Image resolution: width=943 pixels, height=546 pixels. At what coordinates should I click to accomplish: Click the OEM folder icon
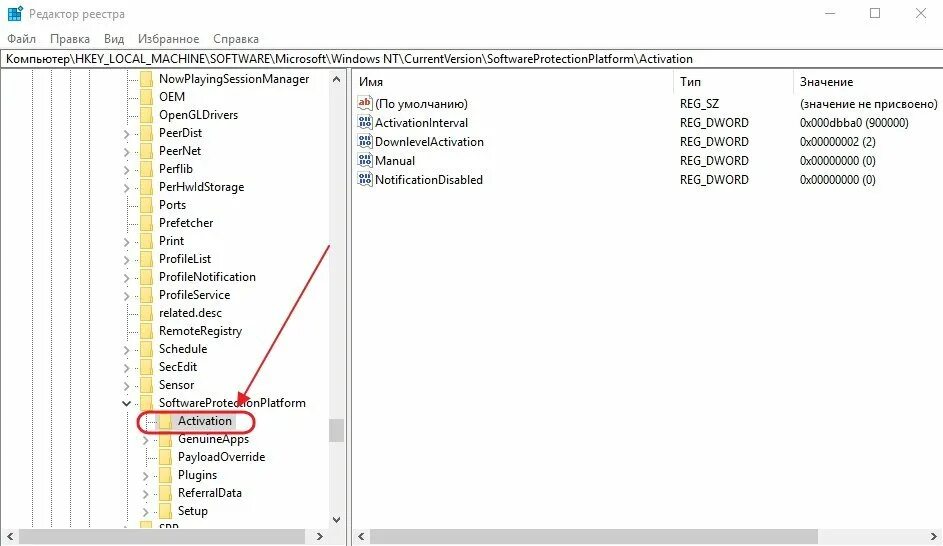click(x=146, y=97)
